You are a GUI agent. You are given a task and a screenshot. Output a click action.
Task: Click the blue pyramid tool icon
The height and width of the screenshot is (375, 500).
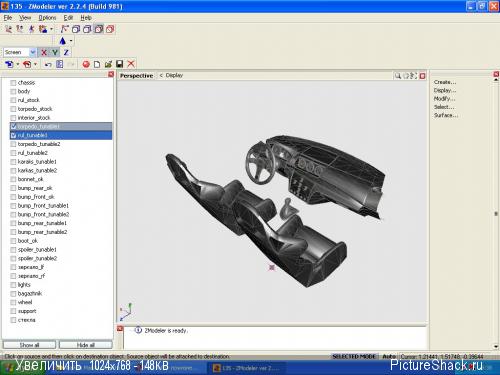pyautogui.click(x=62, y=41)
